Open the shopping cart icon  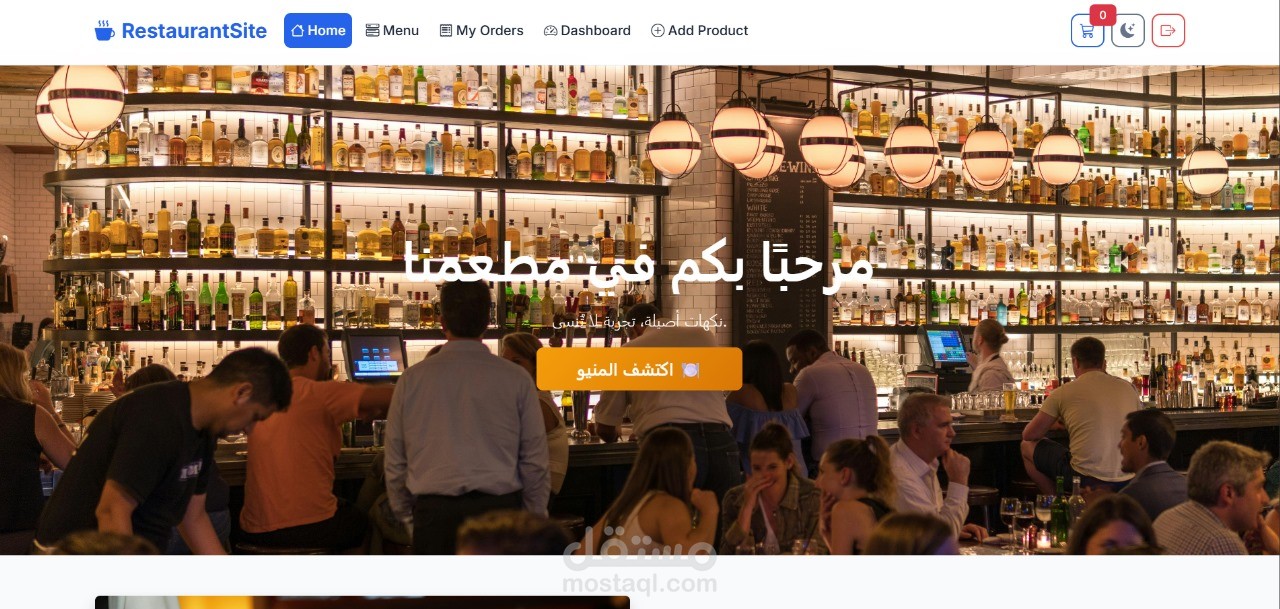(x=1087, y=30)
